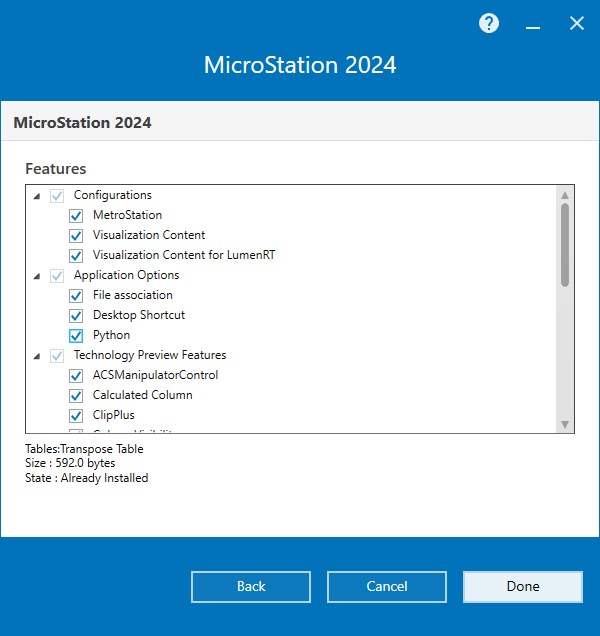Image resolution: width=600 pixels, height=636 pixels.
Task: Select the Configurations label
Action: [x=112, y=195]
